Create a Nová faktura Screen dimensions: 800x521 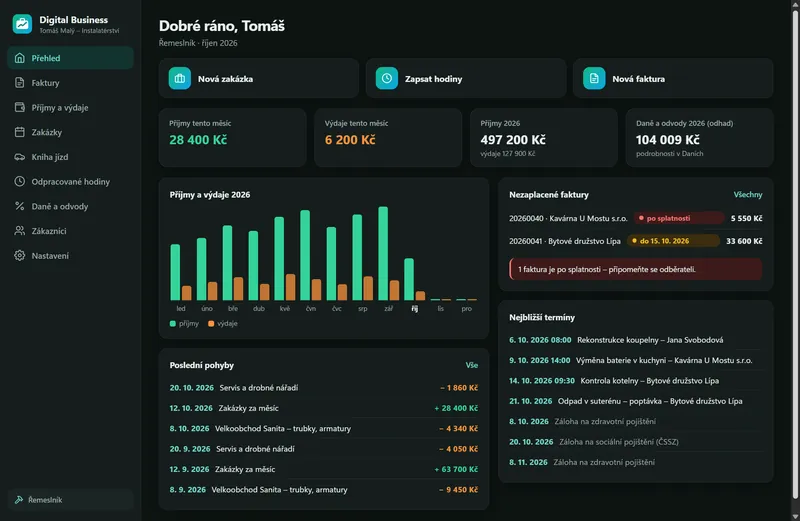pos(673,79)
